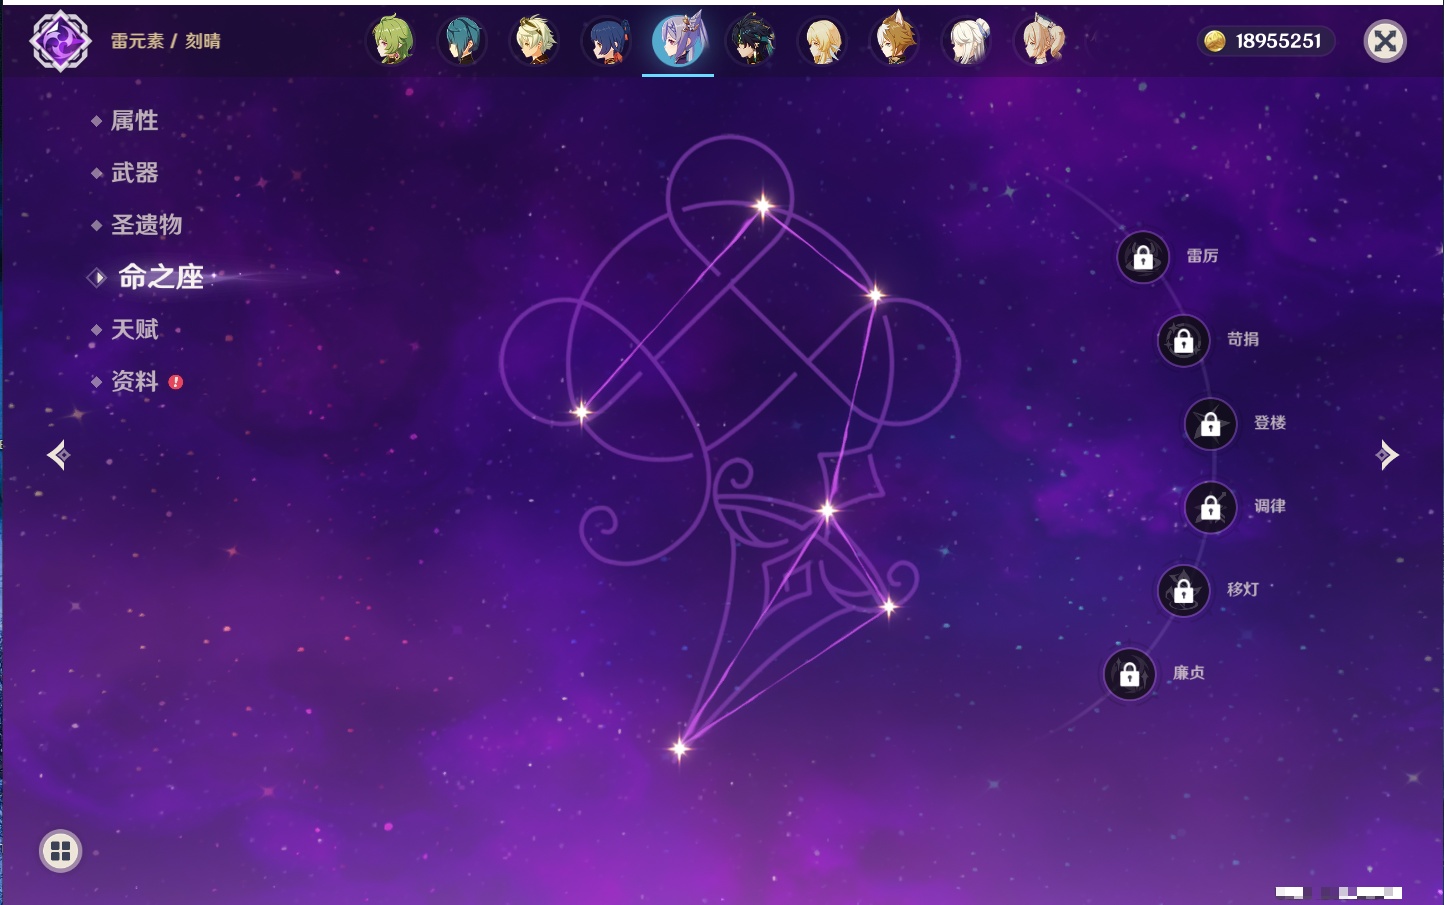The width and height of the screenshot is (1444, 905).
Task: Select the blonde twin-tail avatar with hat
Action: click(x=1040, y=41)
